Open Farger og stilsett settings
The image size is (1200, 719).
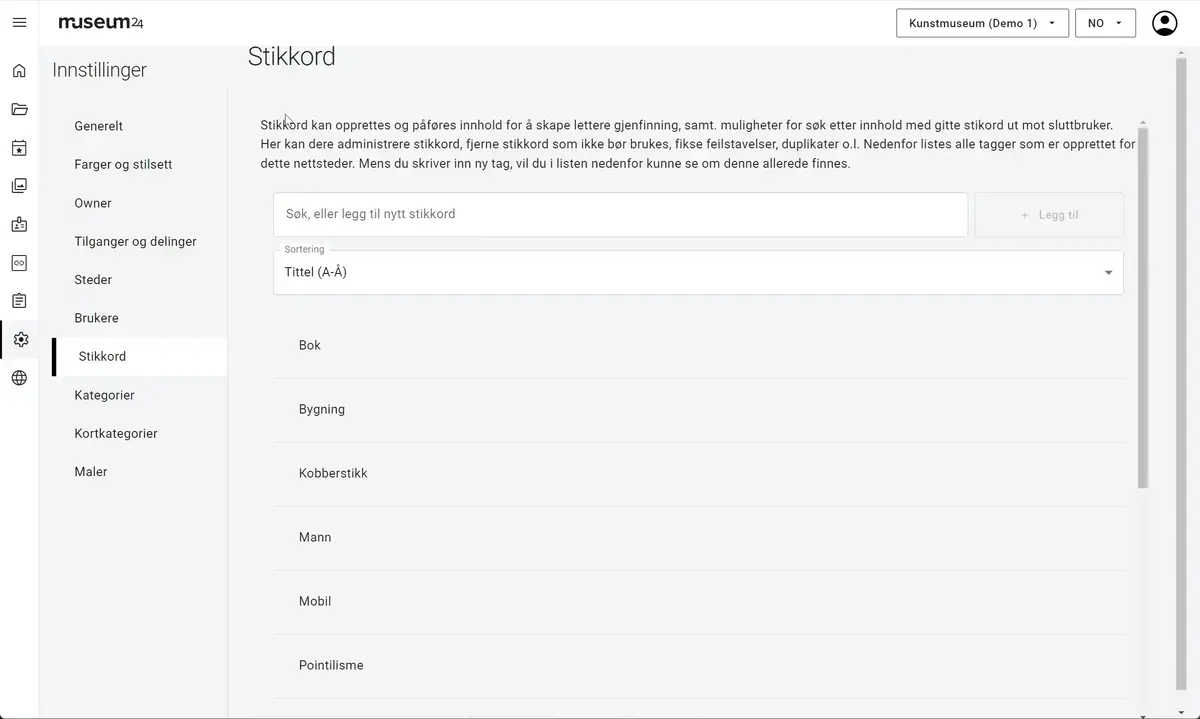(123, 164)
